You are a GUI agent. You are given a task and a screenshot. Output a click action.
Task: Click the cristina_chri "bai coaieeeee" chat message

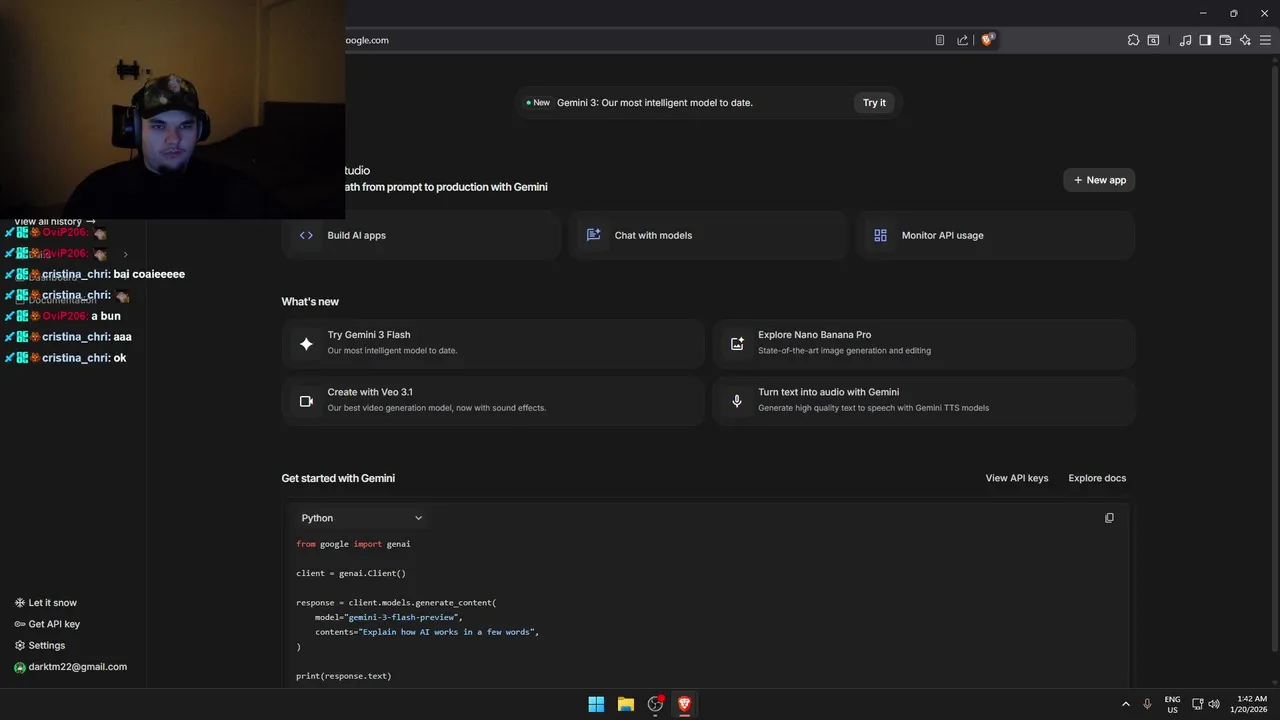pos(95,274)
